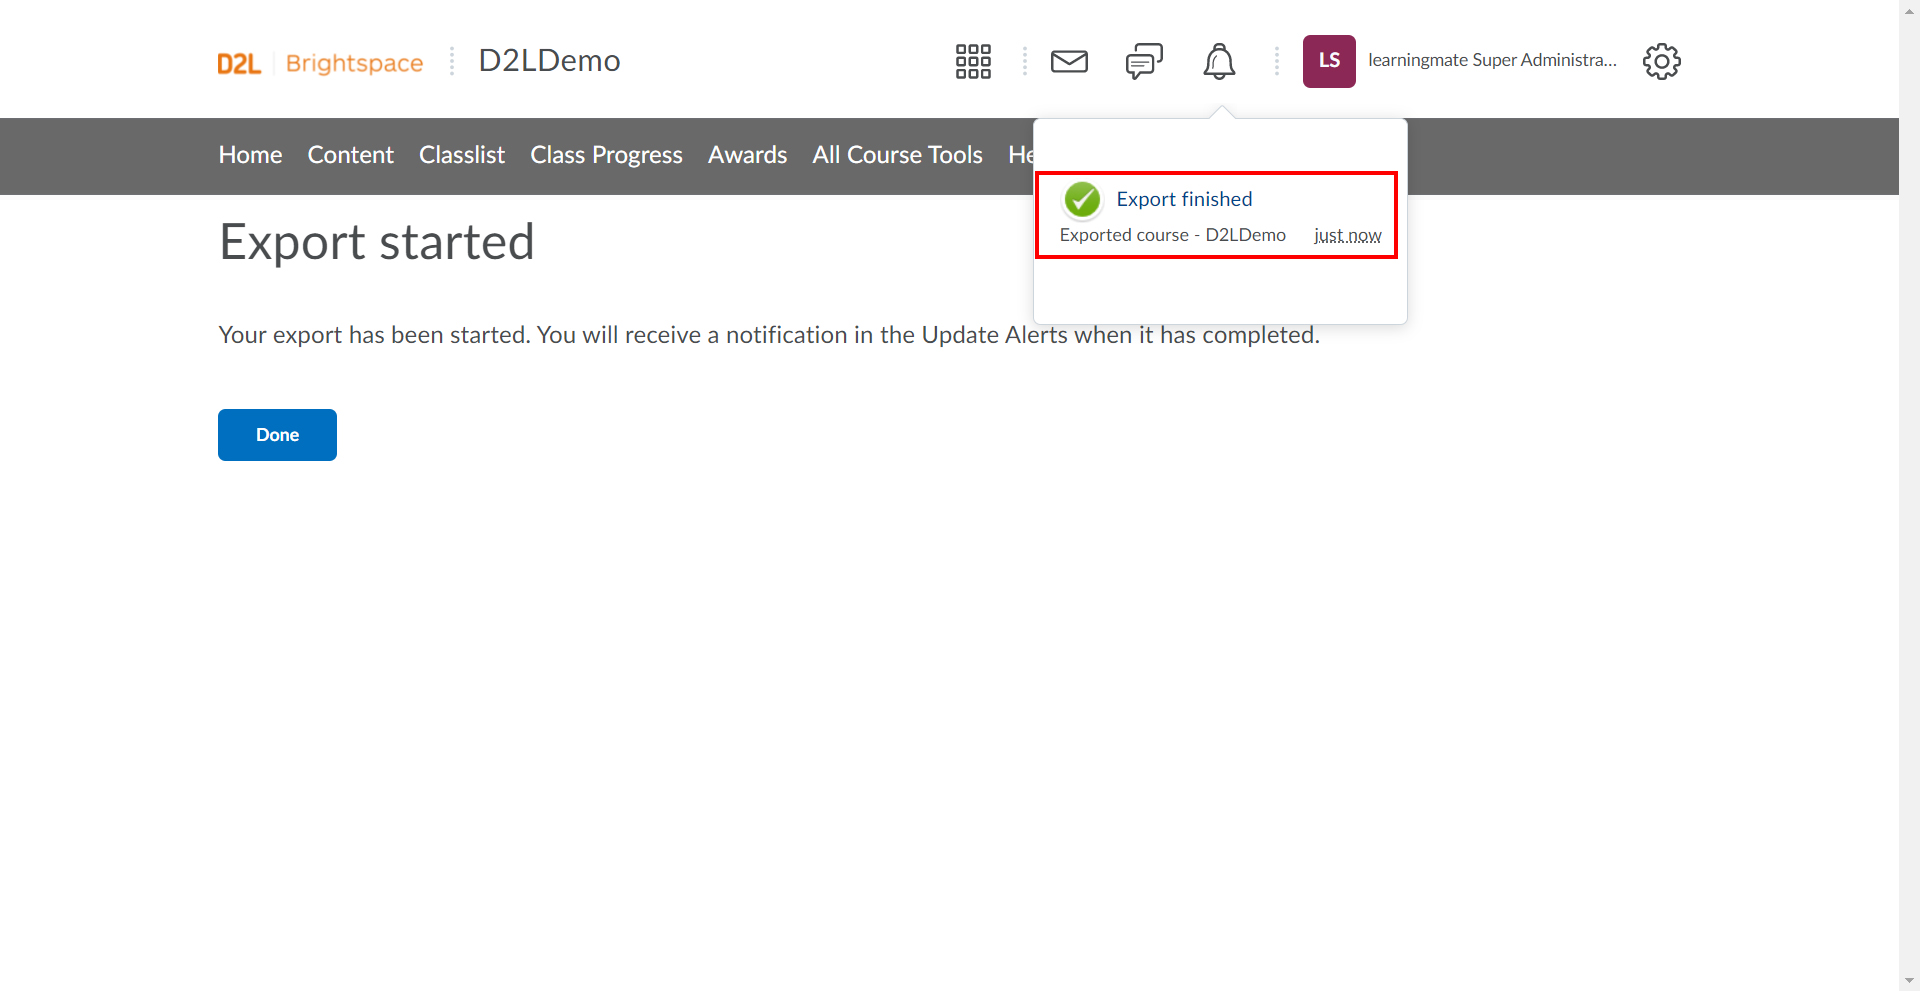Click the scrollbar down arrow
This screenshot has width=1920, height=991.
point(1909,981)
